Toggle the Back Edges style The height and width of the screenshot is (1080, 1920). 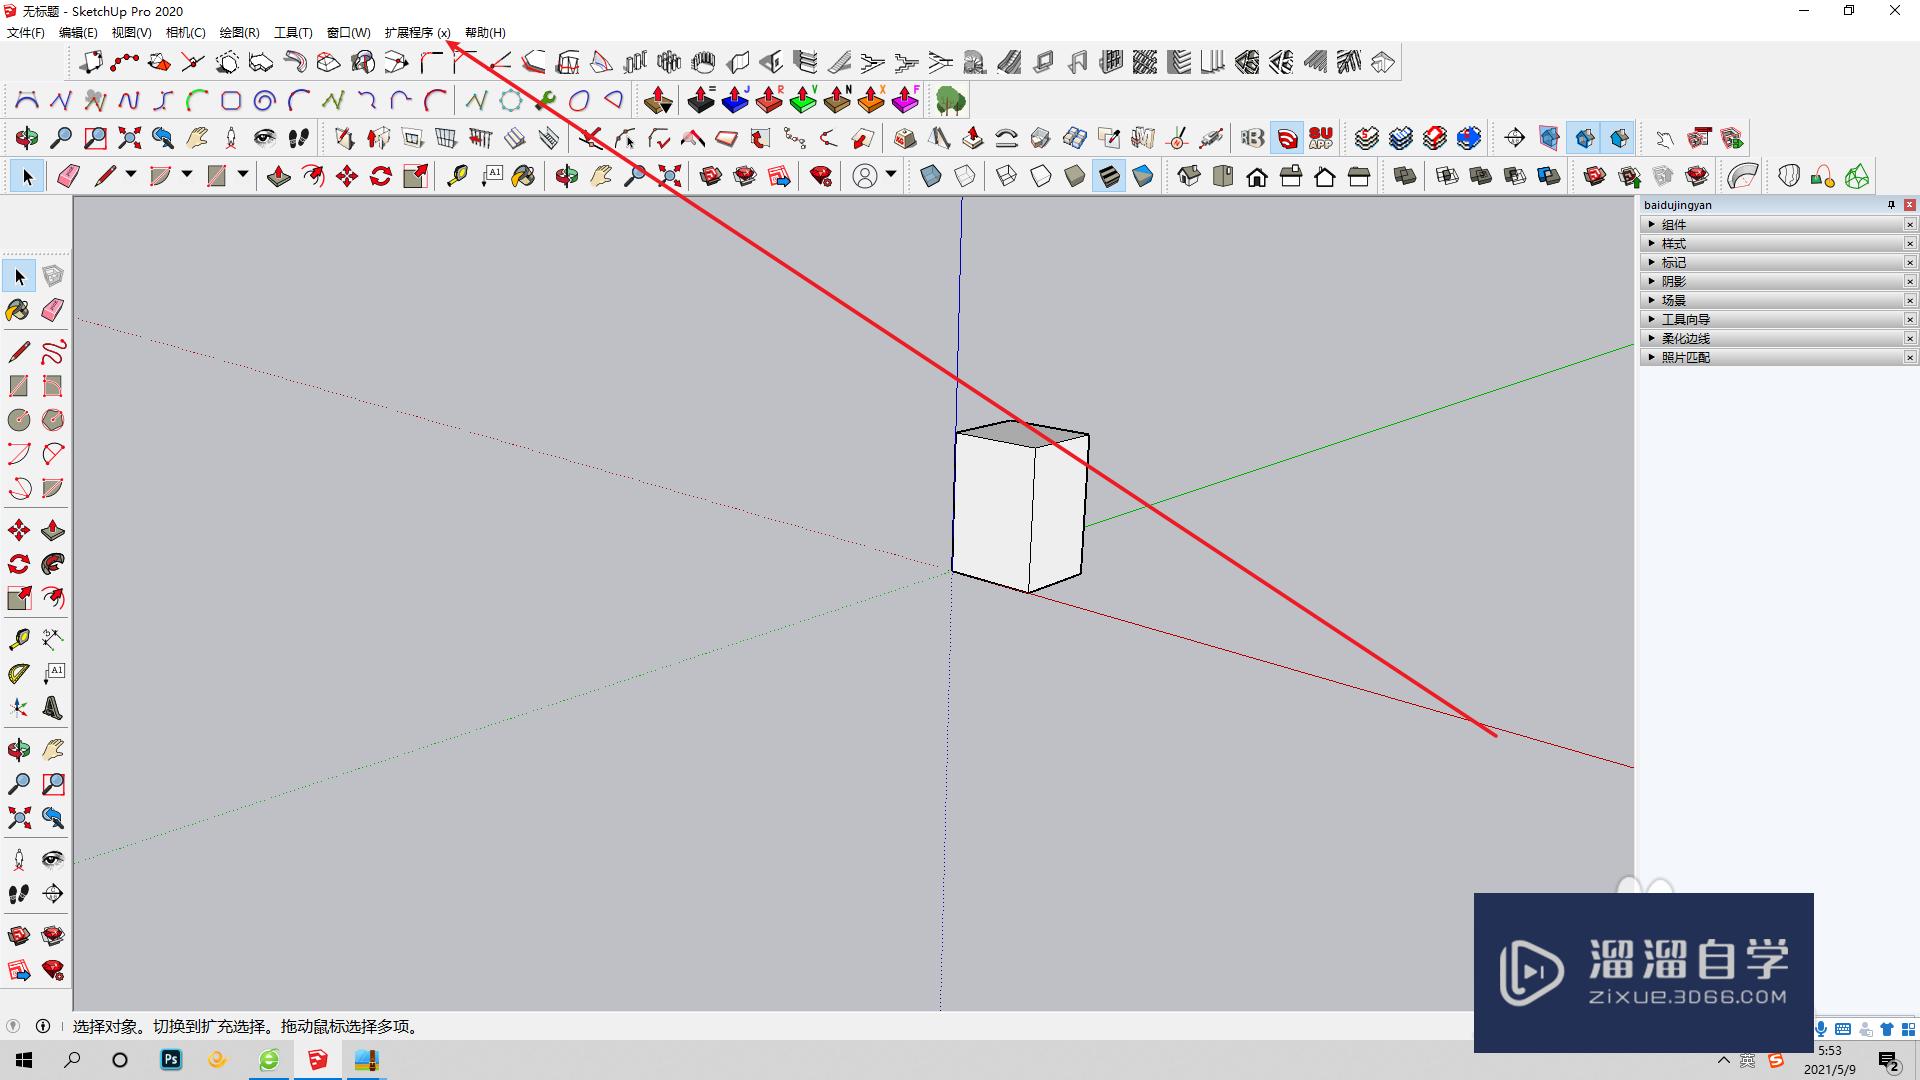click(x=965, y=177)
